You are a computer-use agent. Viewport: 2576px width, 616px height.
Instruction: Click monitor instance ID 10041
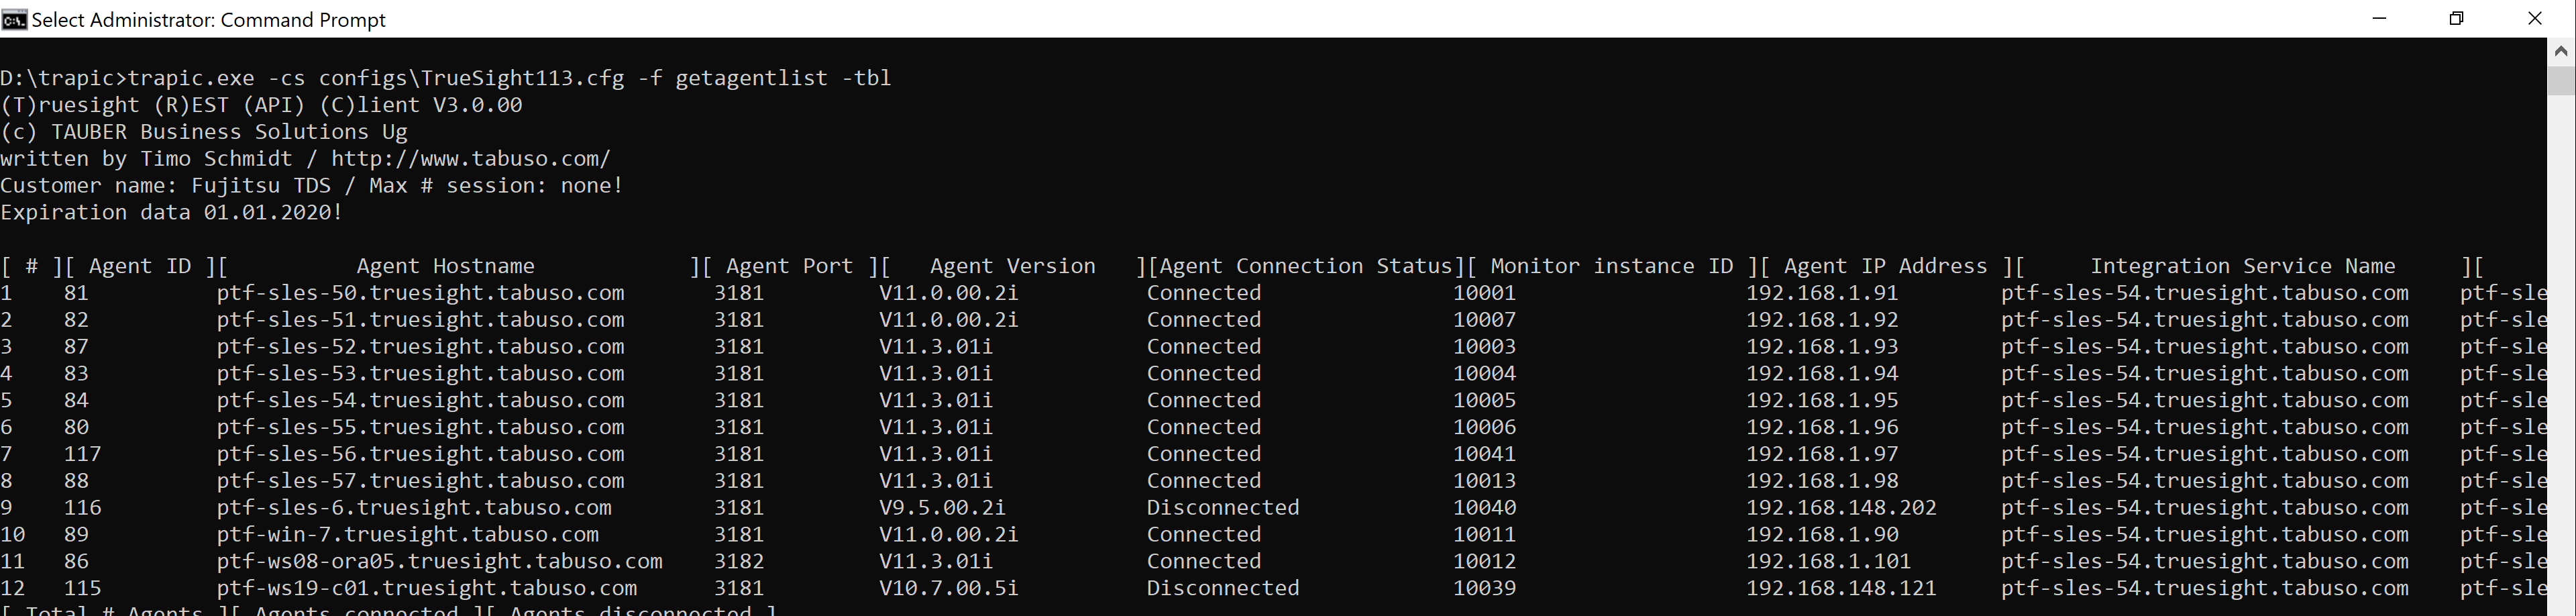(1484, 454)
